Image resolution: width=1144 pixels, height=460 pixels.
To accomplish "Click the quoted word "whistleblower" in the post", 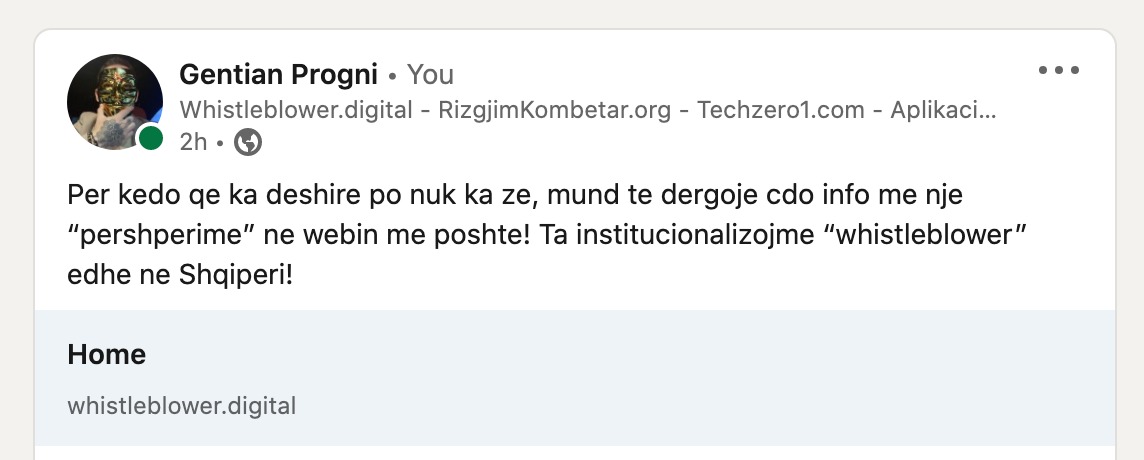I will [931, 237].
